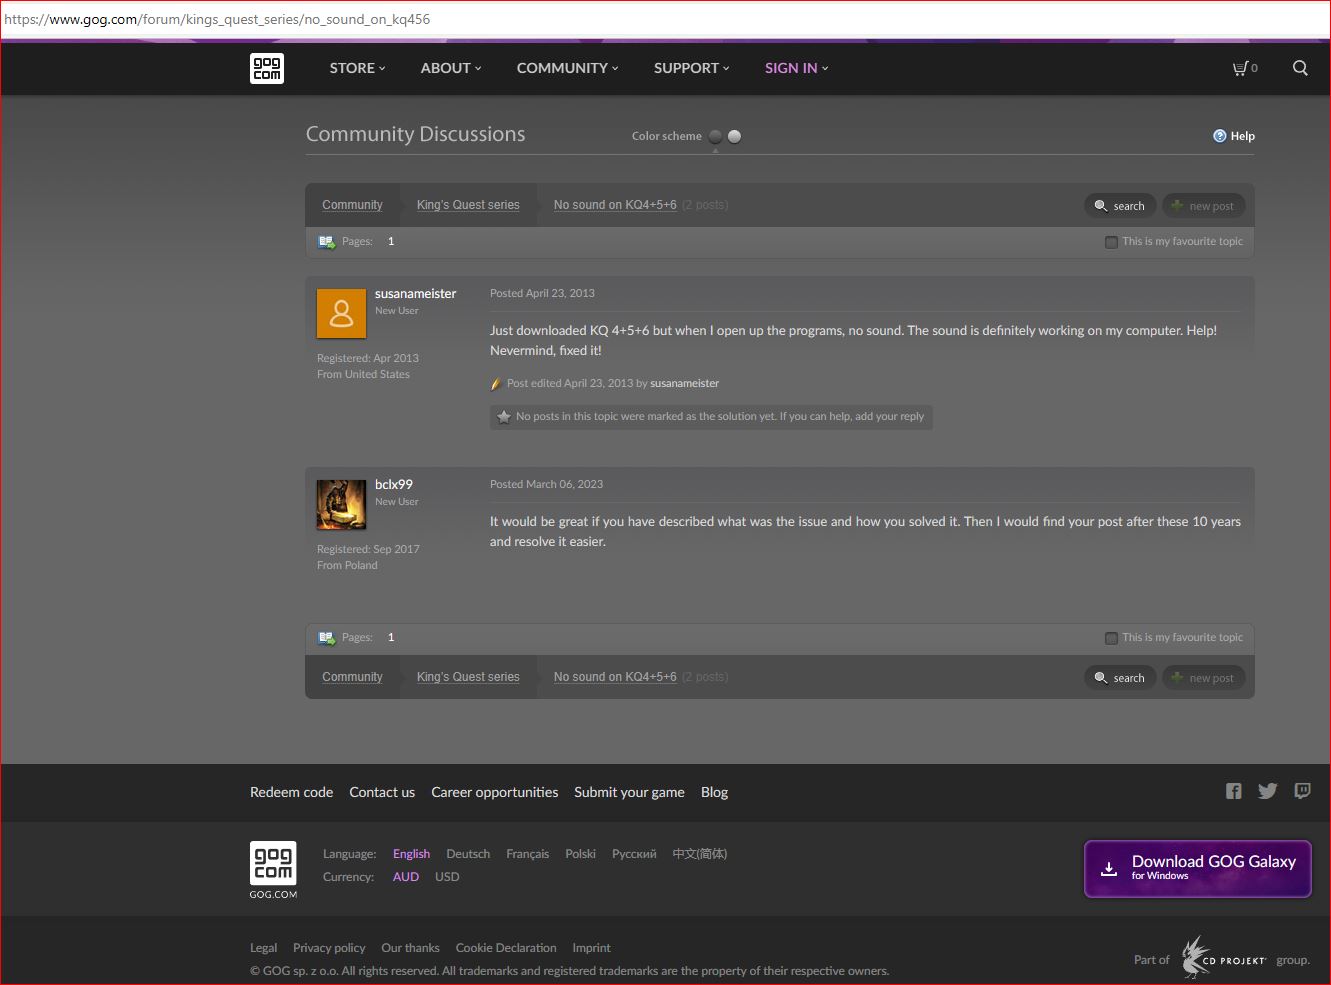Tick bottom 'This is my favourite topic' checkbox
Screen dimensions: 1331x985
1111,638
